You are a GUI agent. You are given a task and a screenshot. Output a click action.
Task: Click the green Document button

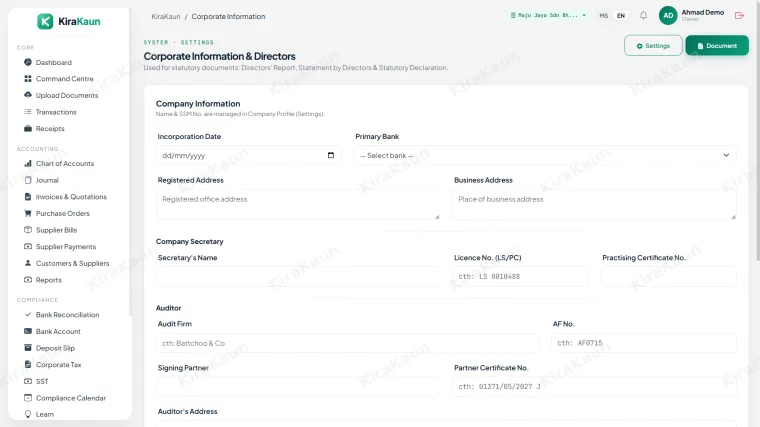tap(717, 46)
